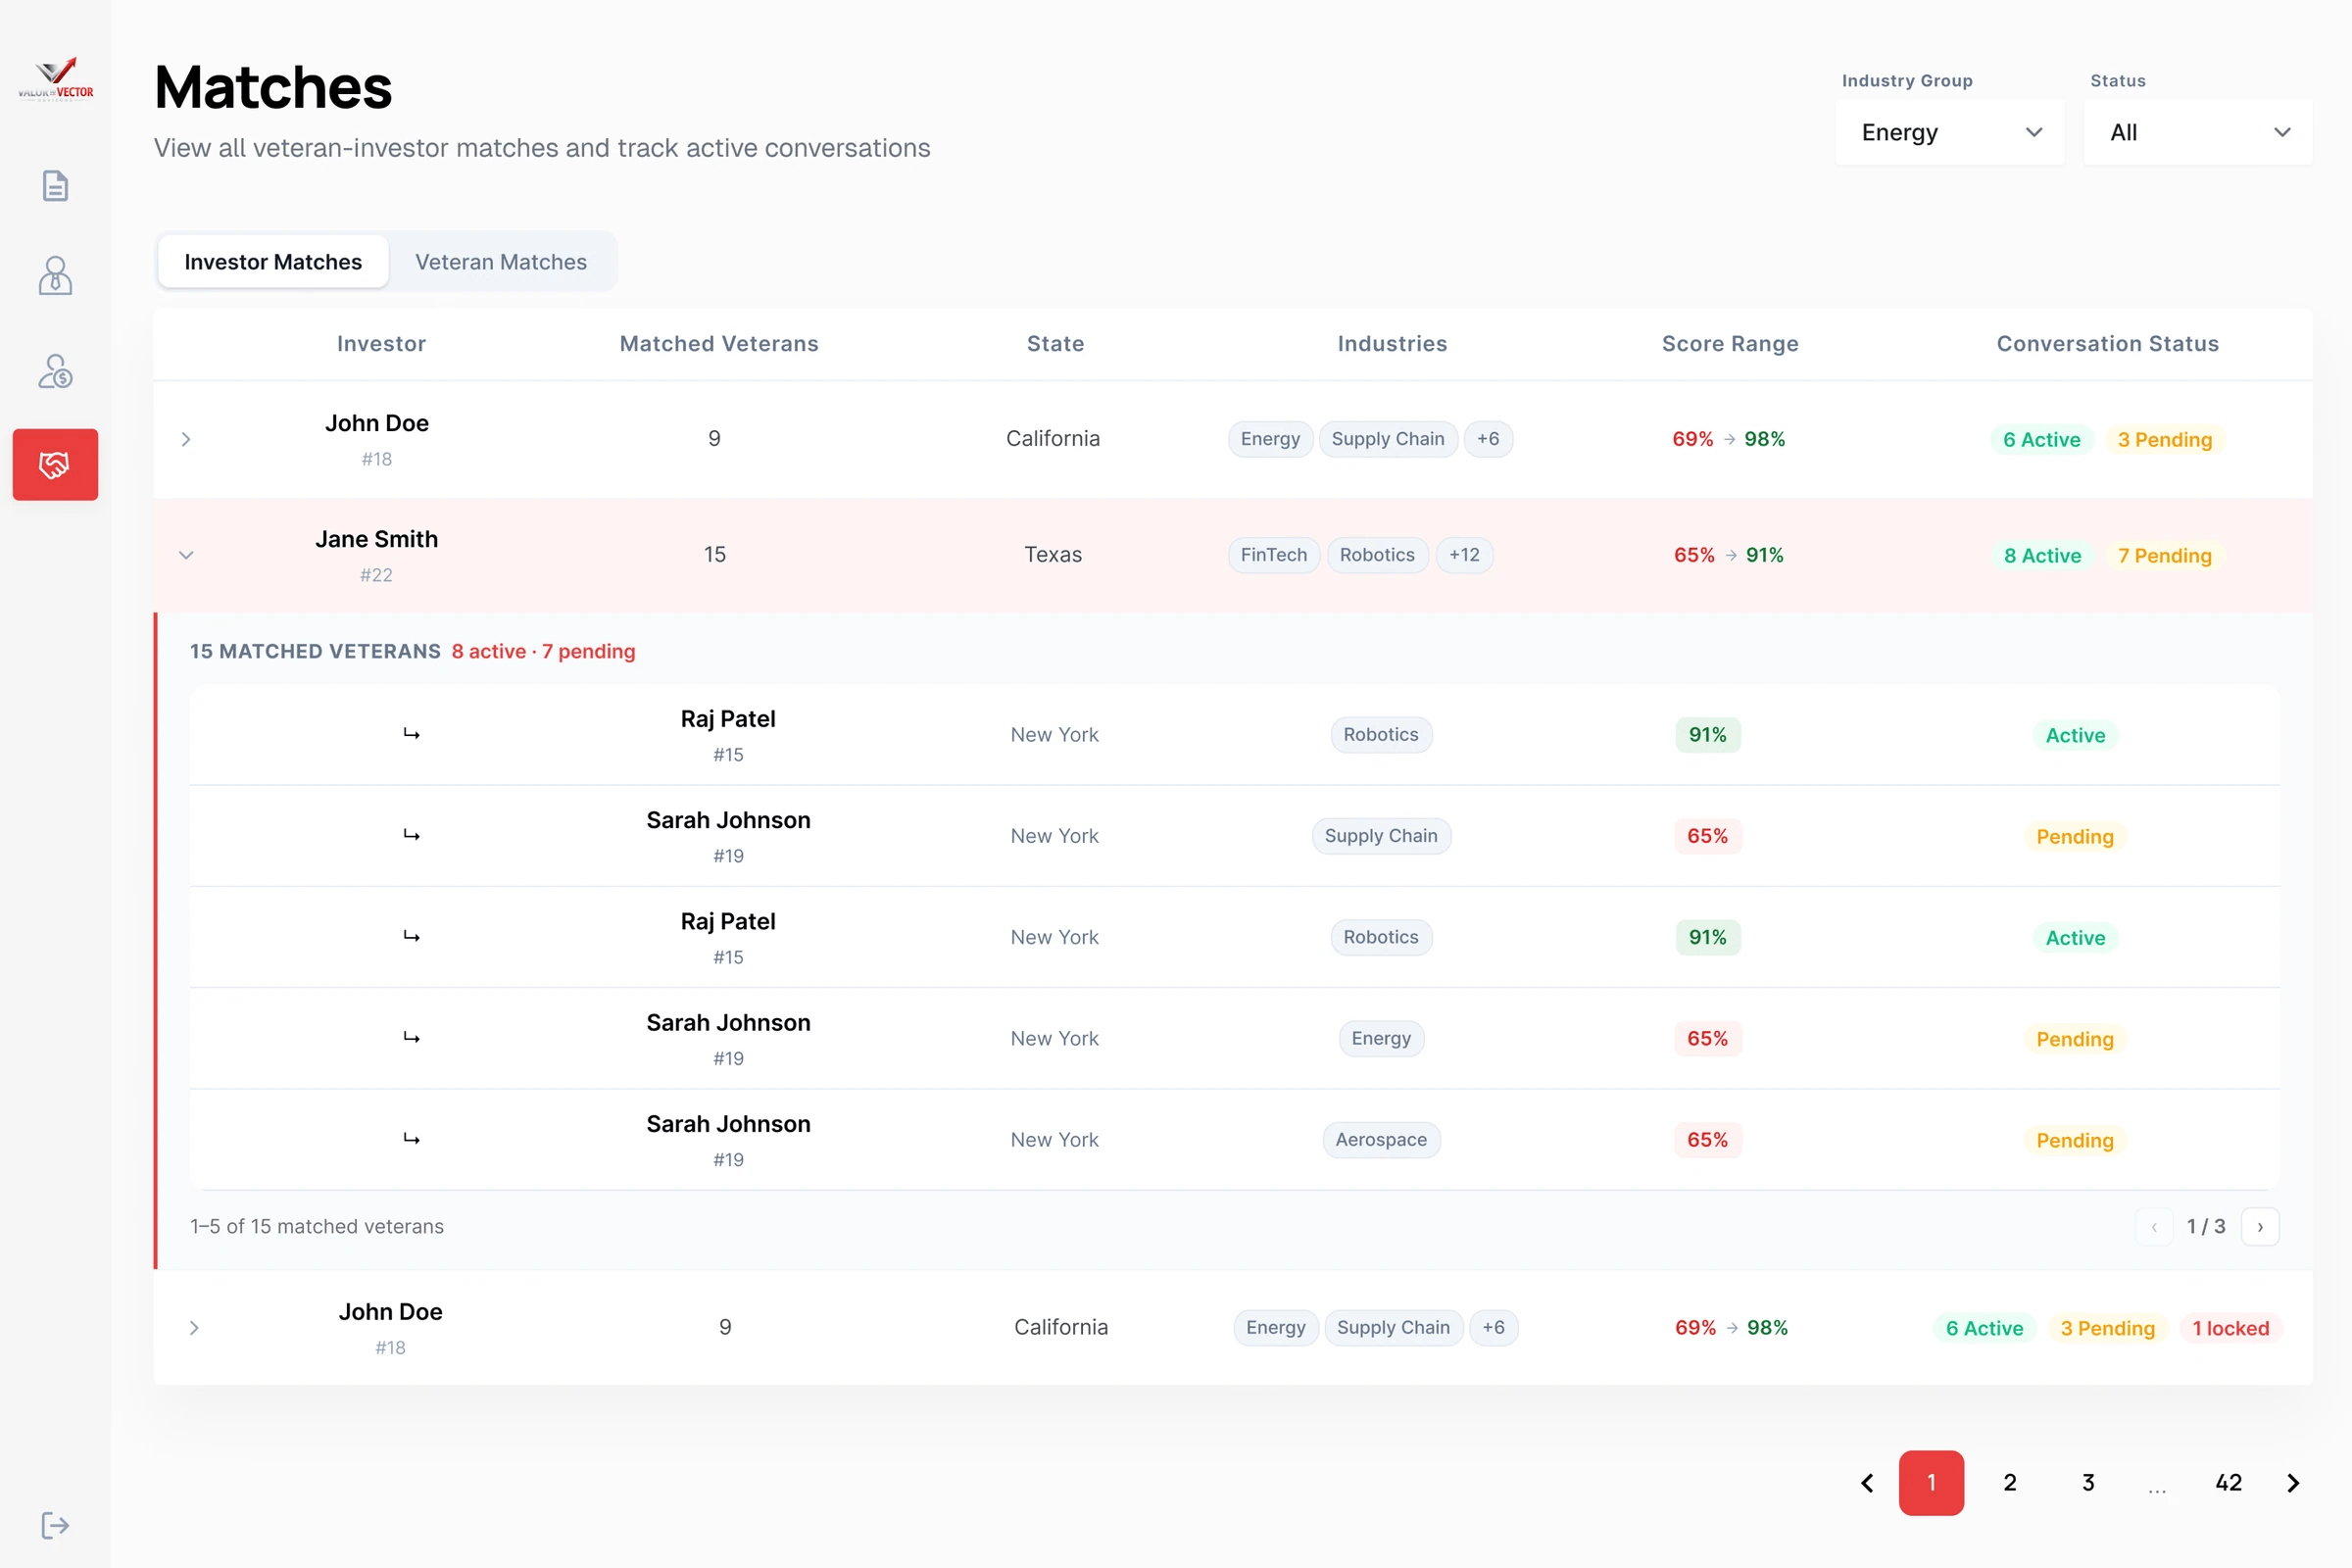This screenshot has height=1568, width=2352.
Task: Sort by the Score Range column header
Action: point(1730,344)
